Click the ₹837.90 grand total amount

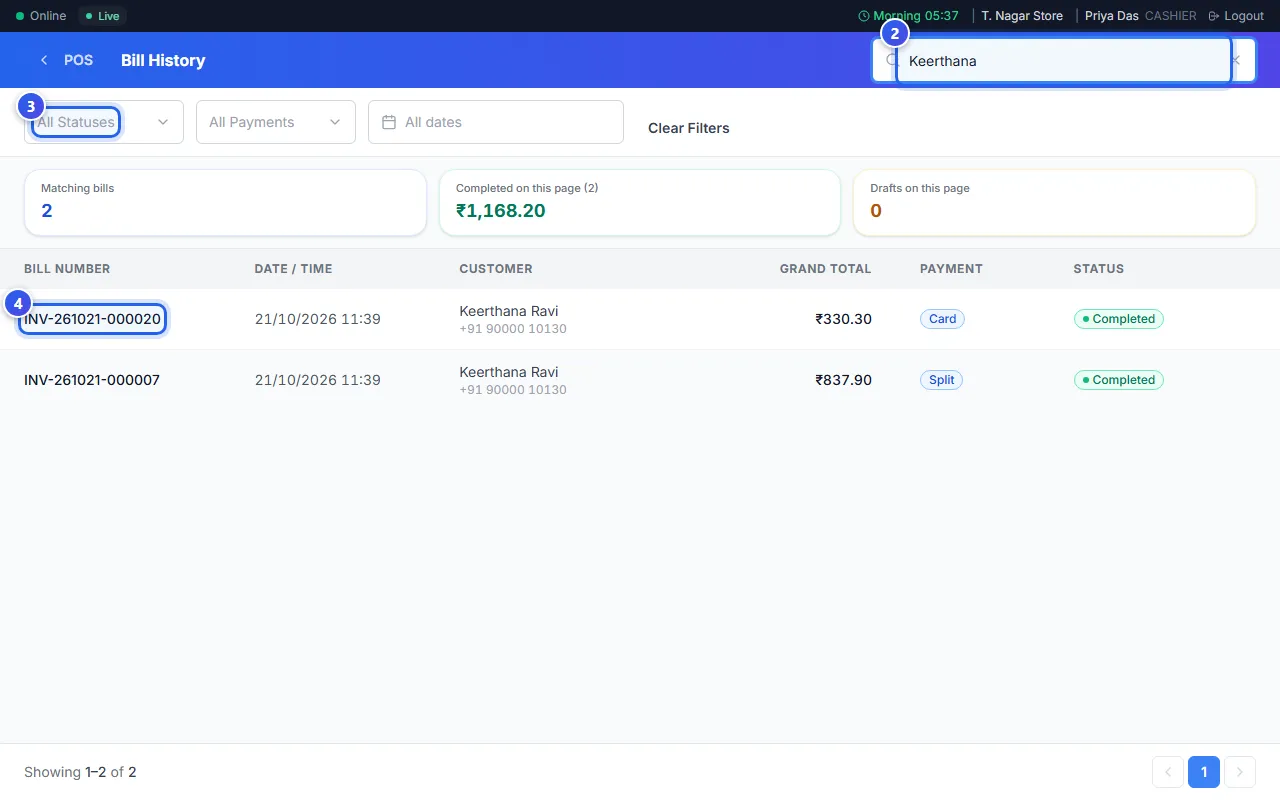click(x=844, y=380)
